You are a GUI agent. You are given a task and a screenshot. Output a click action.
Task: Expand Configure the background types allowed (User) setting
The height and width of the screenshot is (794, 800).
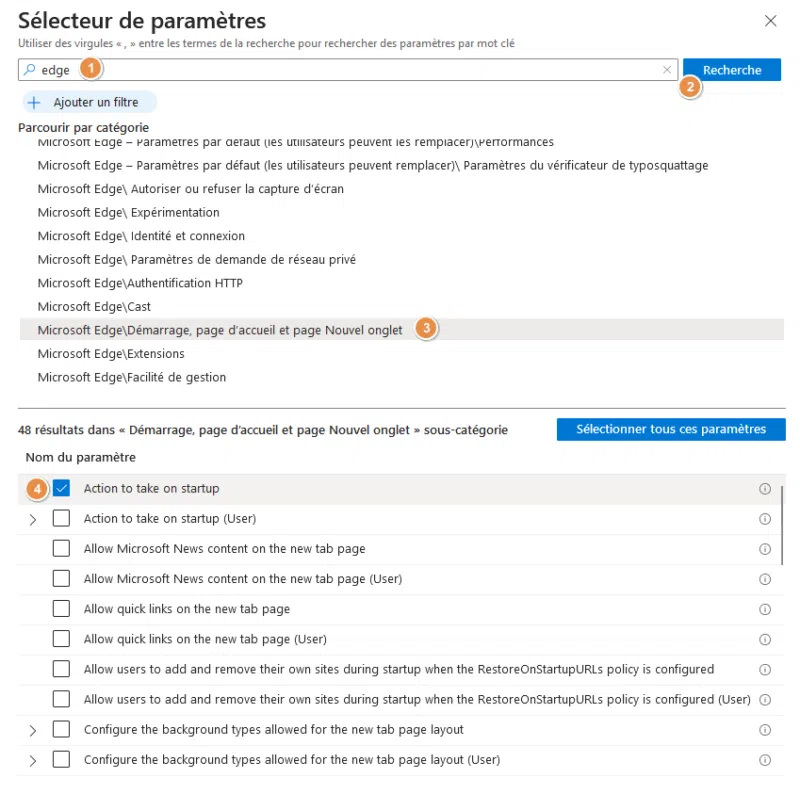pyautogui.click(x=31, y=759)
